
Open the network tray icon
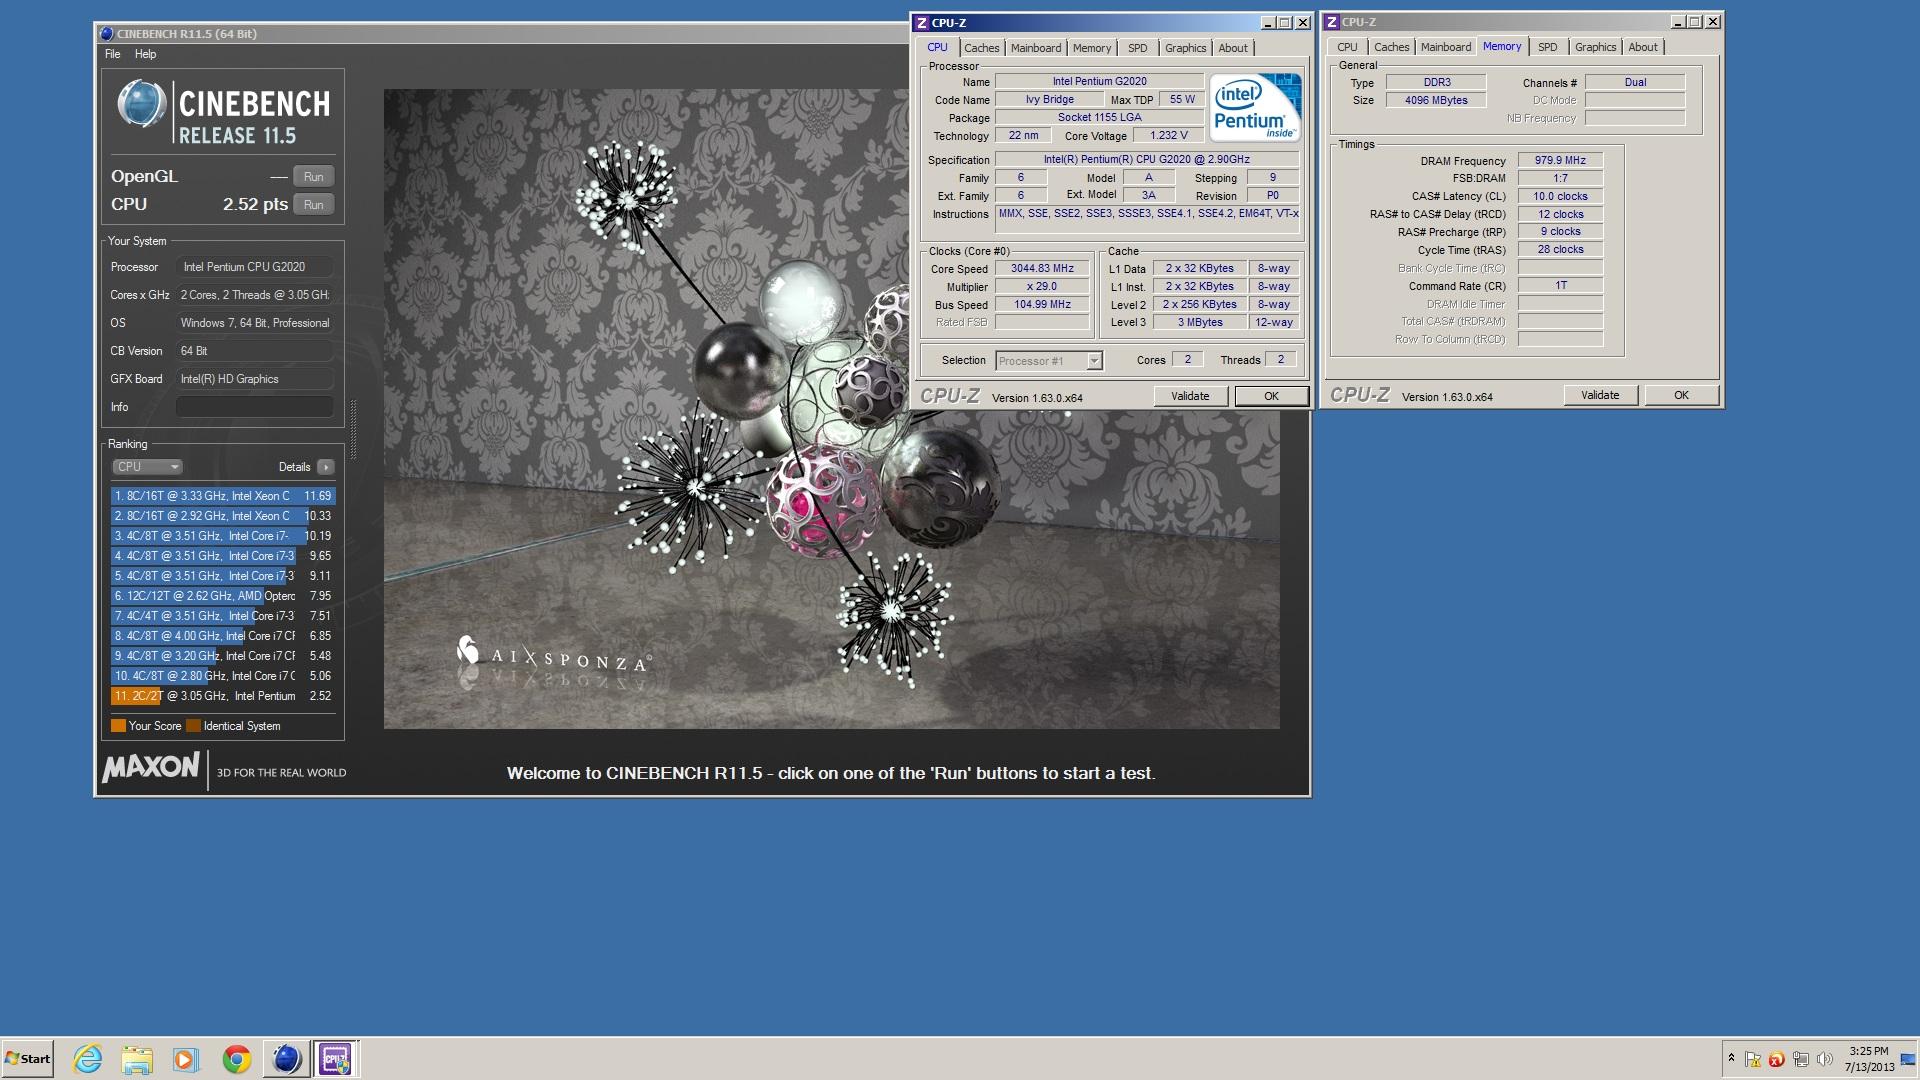click(x=1801, y=1059)
